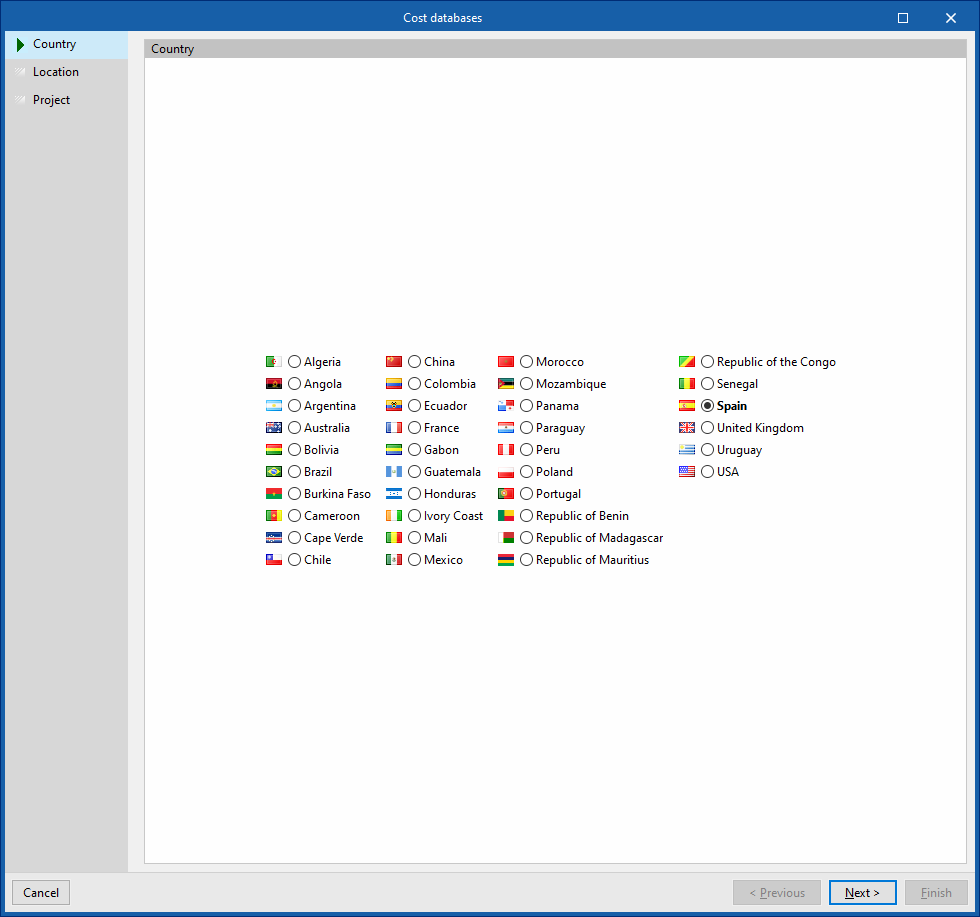980x917 pixels.
Task: Choose Republic of Madagascar radio button
Action: 526,538
